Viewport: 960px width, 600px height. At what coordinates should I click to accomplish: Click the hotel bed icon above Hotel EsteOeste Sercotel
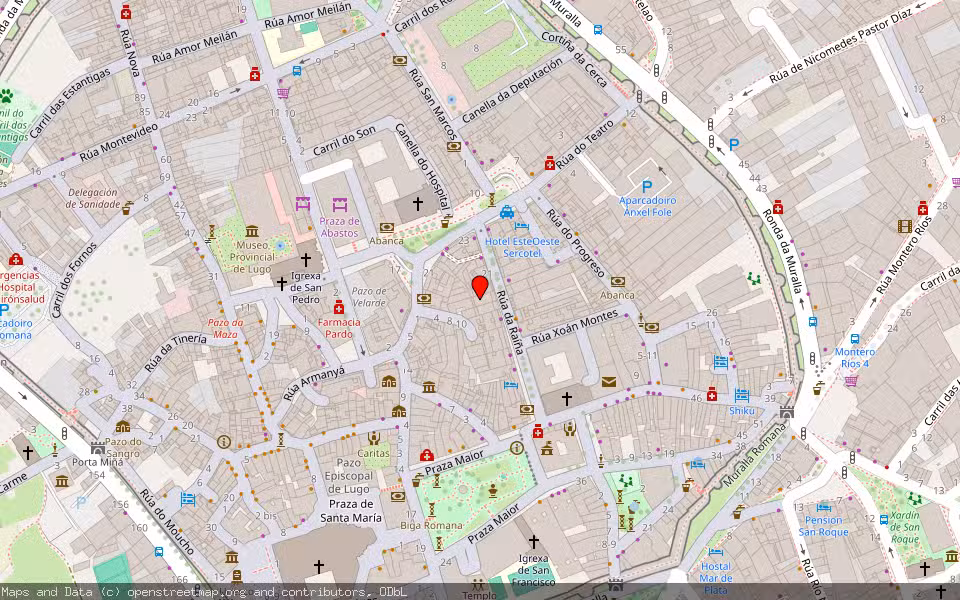click(522, 226)
